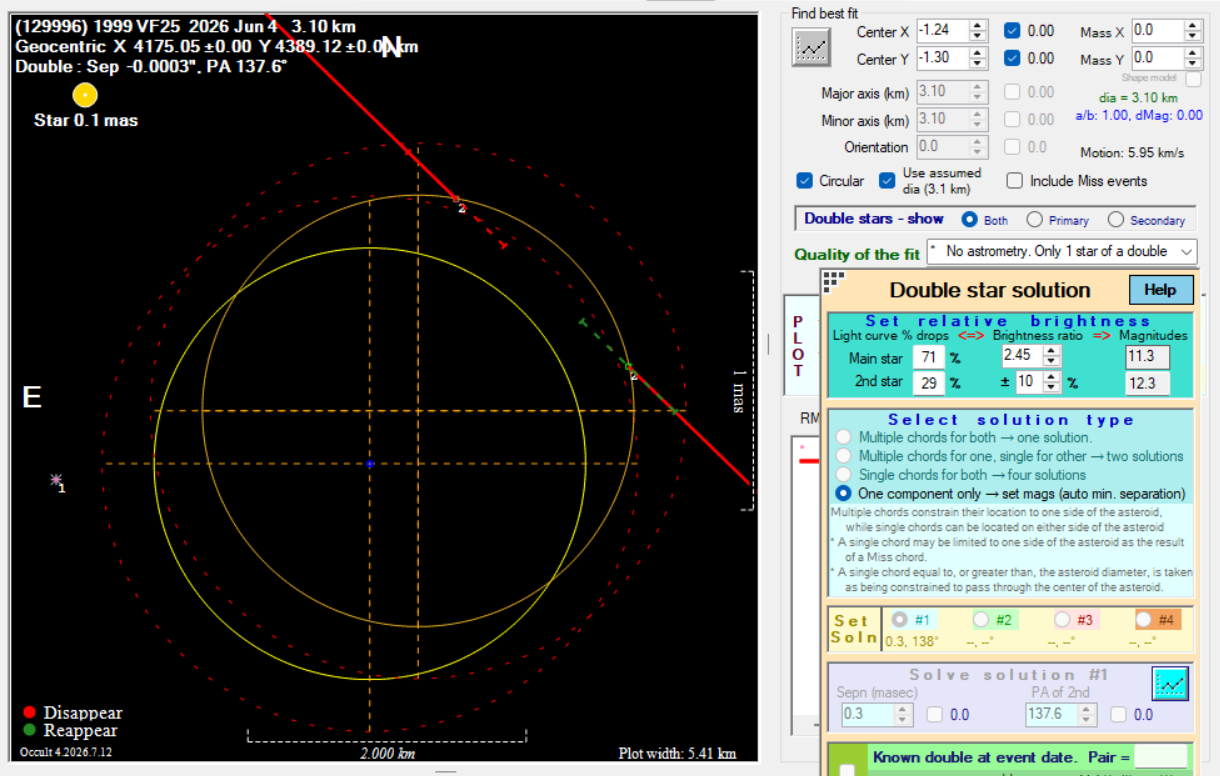Viewport: 1220px width, 776px height.
Task: Click the Solve solution #1 graph icon
Action: 1169,684
